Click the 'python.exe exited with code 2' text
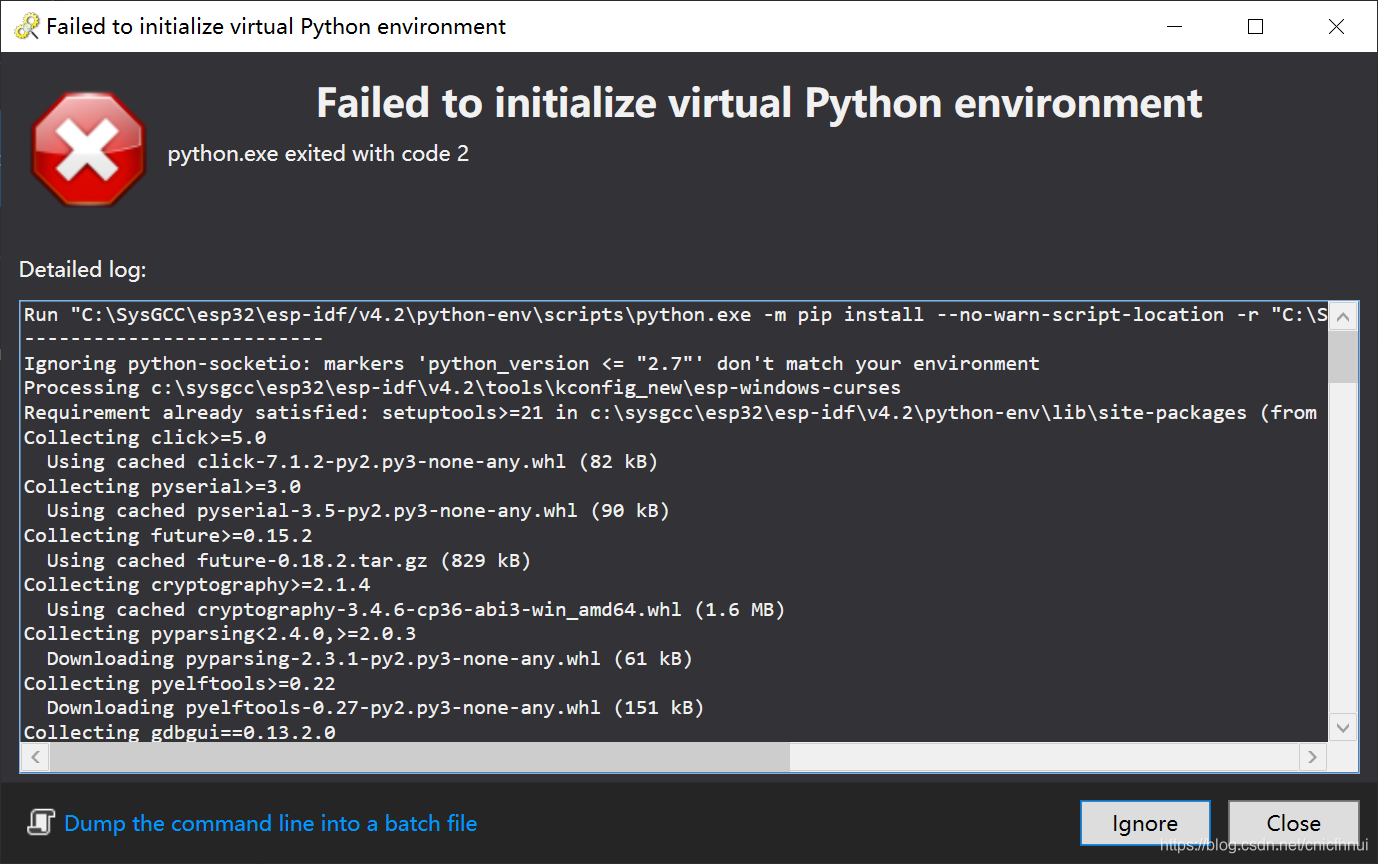The height and width of the screenshot is (864, 1378). [318, 153]
